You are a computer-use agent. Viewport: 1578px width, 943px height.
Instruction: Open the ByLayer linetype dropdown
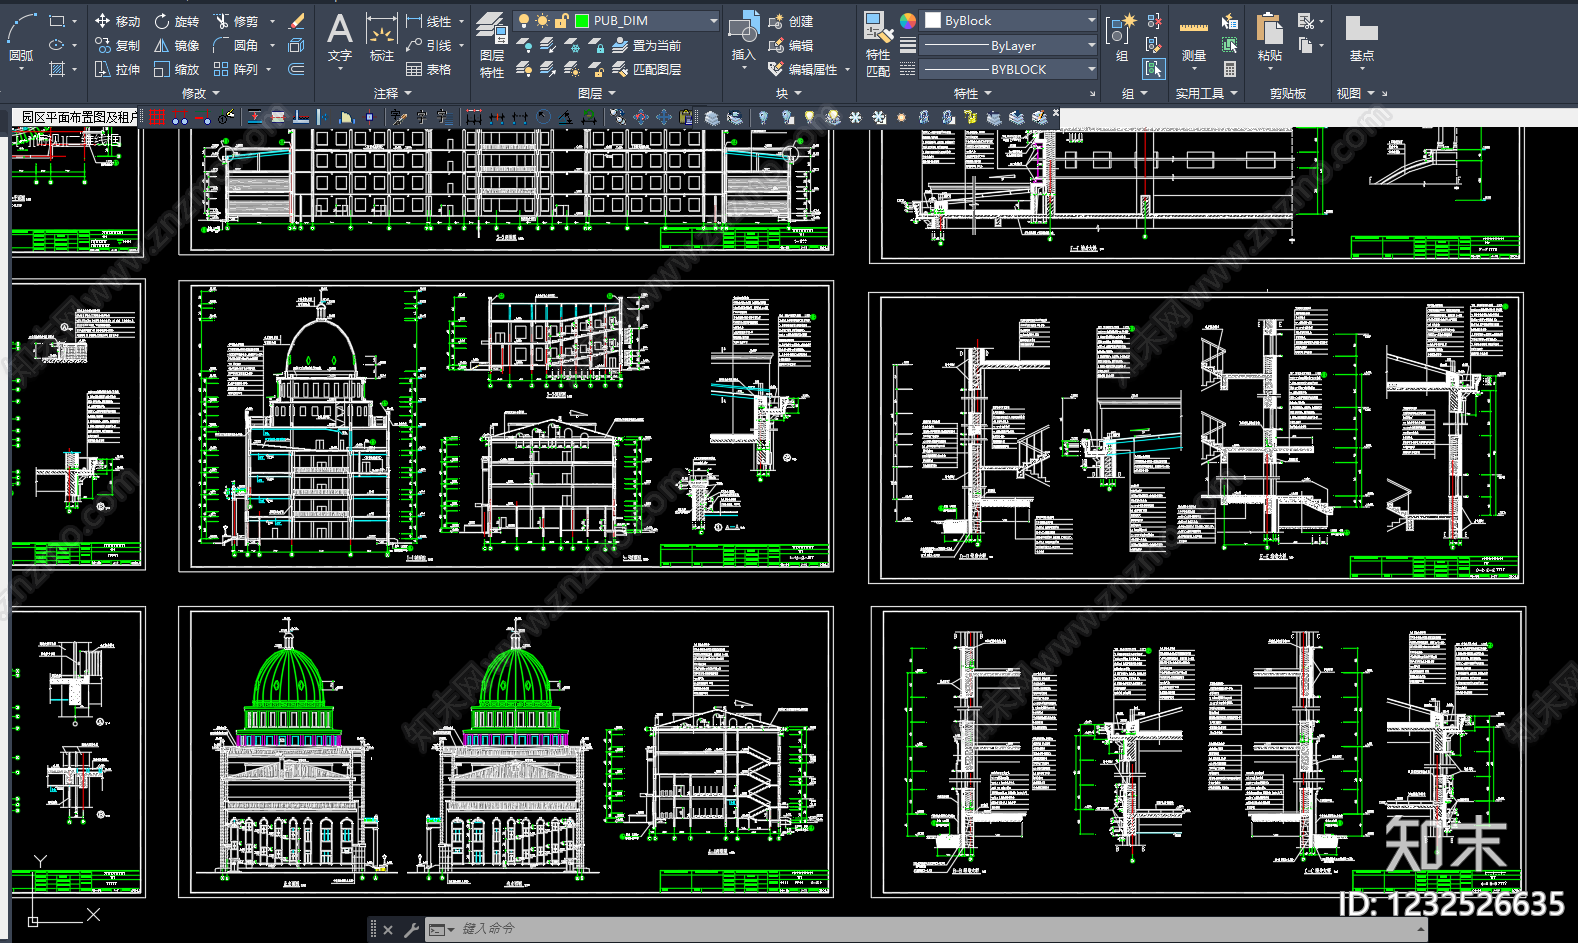pos(1091,45)
